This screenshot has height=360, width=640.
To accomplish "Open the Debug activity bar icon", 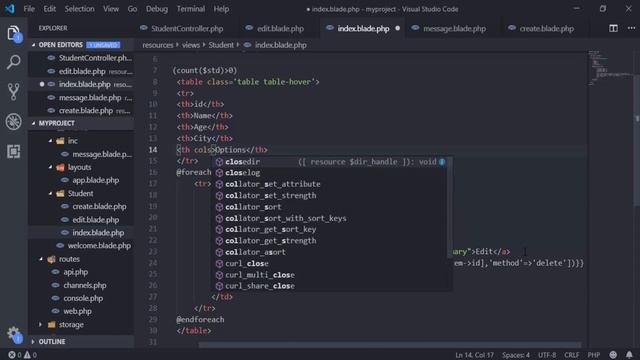I will click(13, 122).
